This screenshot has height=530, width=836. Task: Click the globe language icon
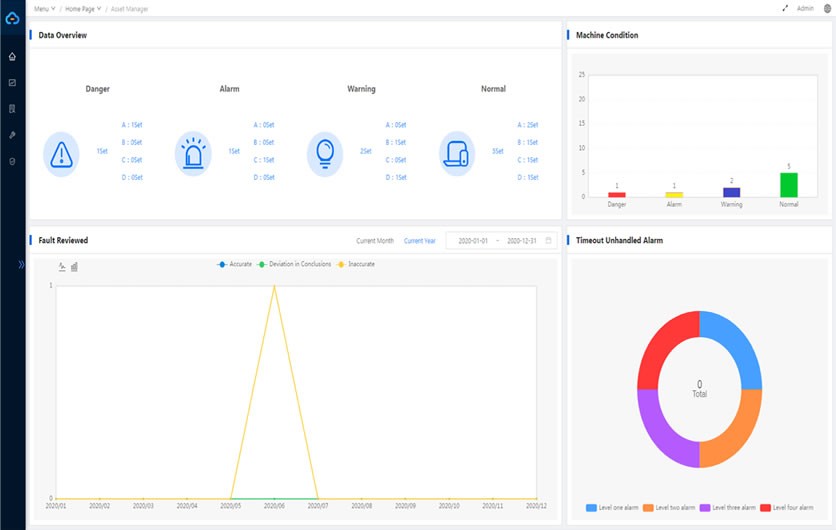826,8
